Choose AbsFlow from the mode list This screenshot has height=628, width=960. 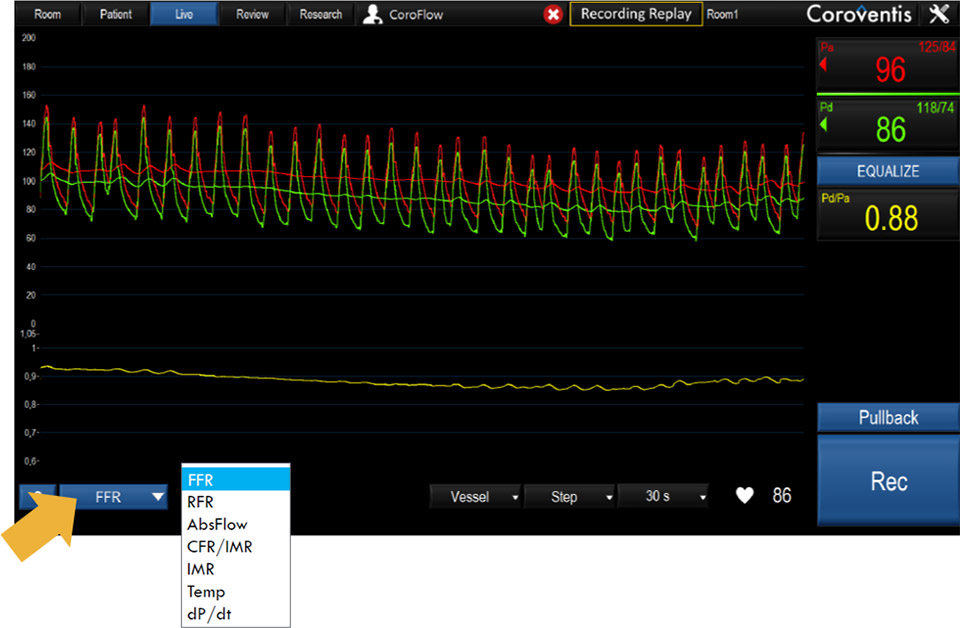[236, 525]
